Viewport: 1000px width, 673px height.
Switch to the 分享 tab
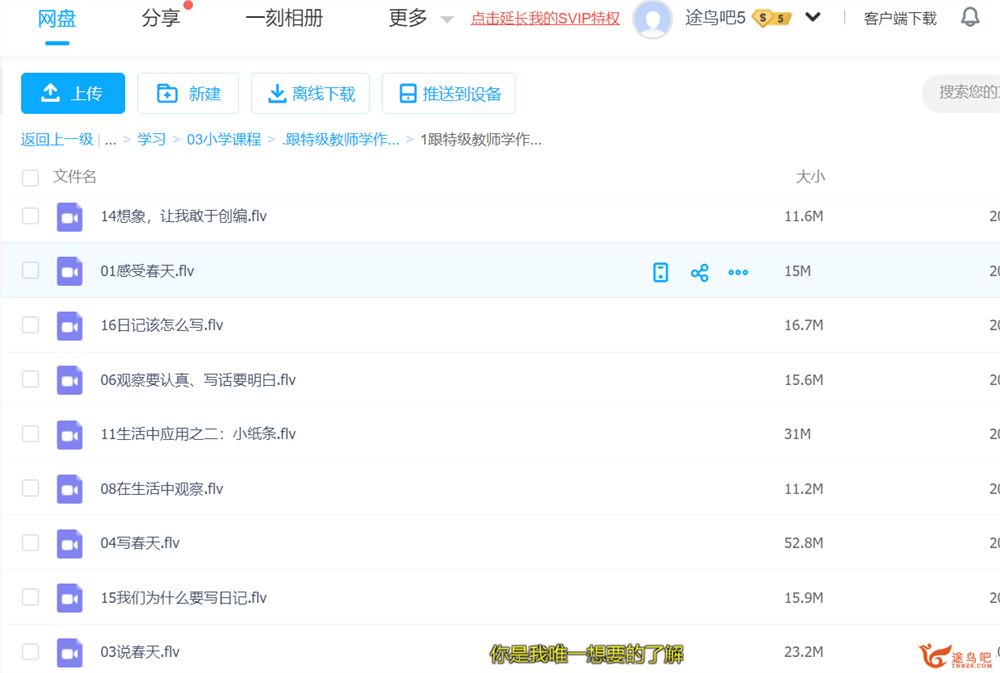coord(161,18)
